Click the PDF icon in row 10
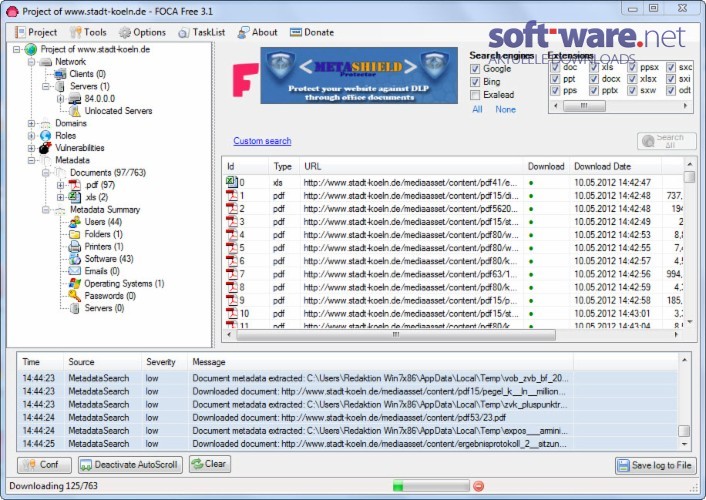This screenshot has width=706, height=500. point(231,313)
